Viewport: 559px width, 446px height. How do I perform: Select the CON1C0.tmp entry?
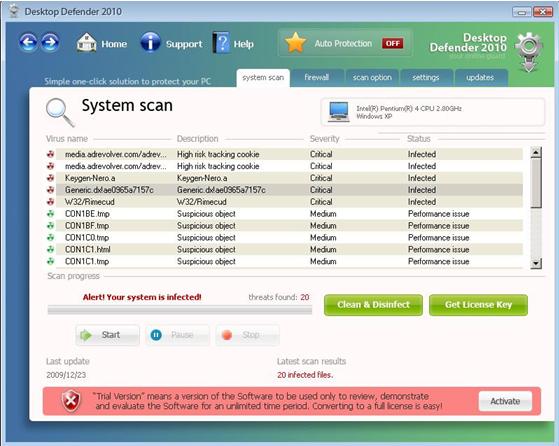point(87,238)
